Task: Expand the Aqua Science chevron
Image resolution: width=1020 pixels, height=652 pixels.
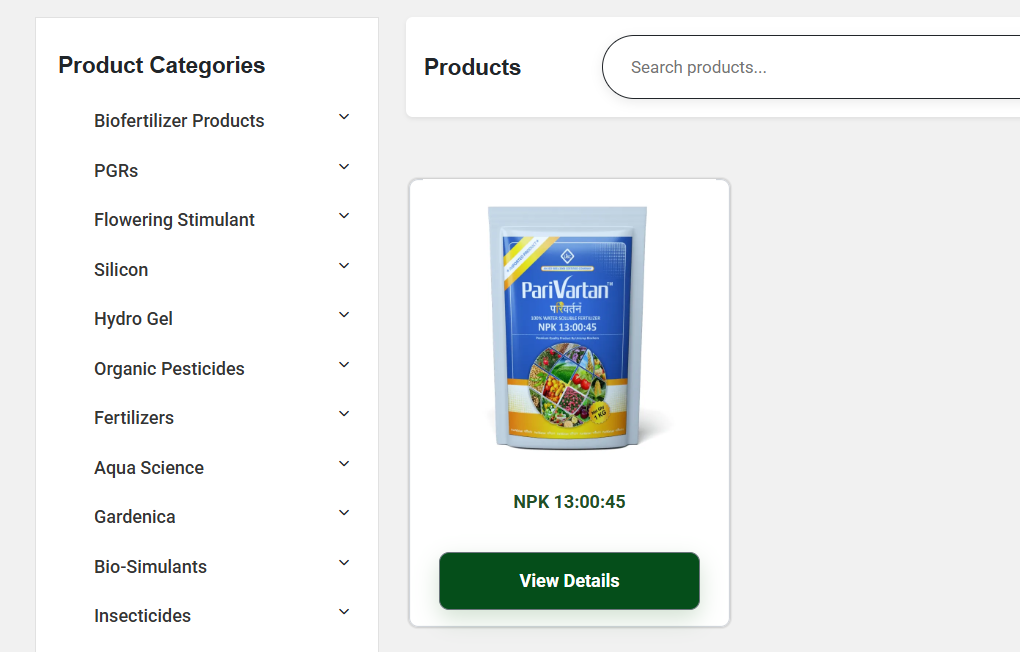Action: [344, 464]
